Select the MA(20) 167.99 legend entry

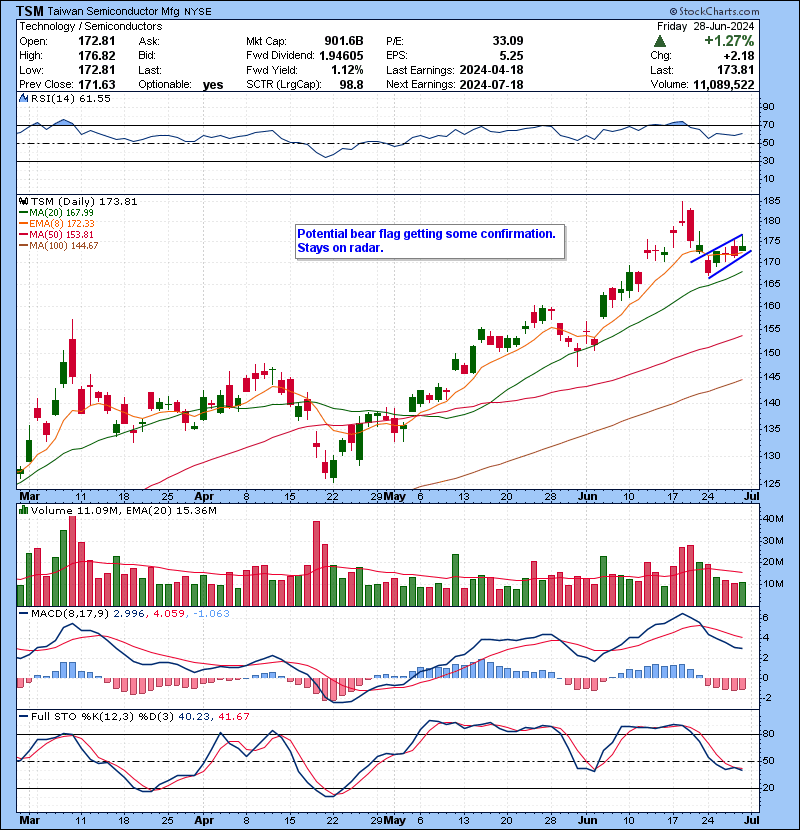point(56,213)
